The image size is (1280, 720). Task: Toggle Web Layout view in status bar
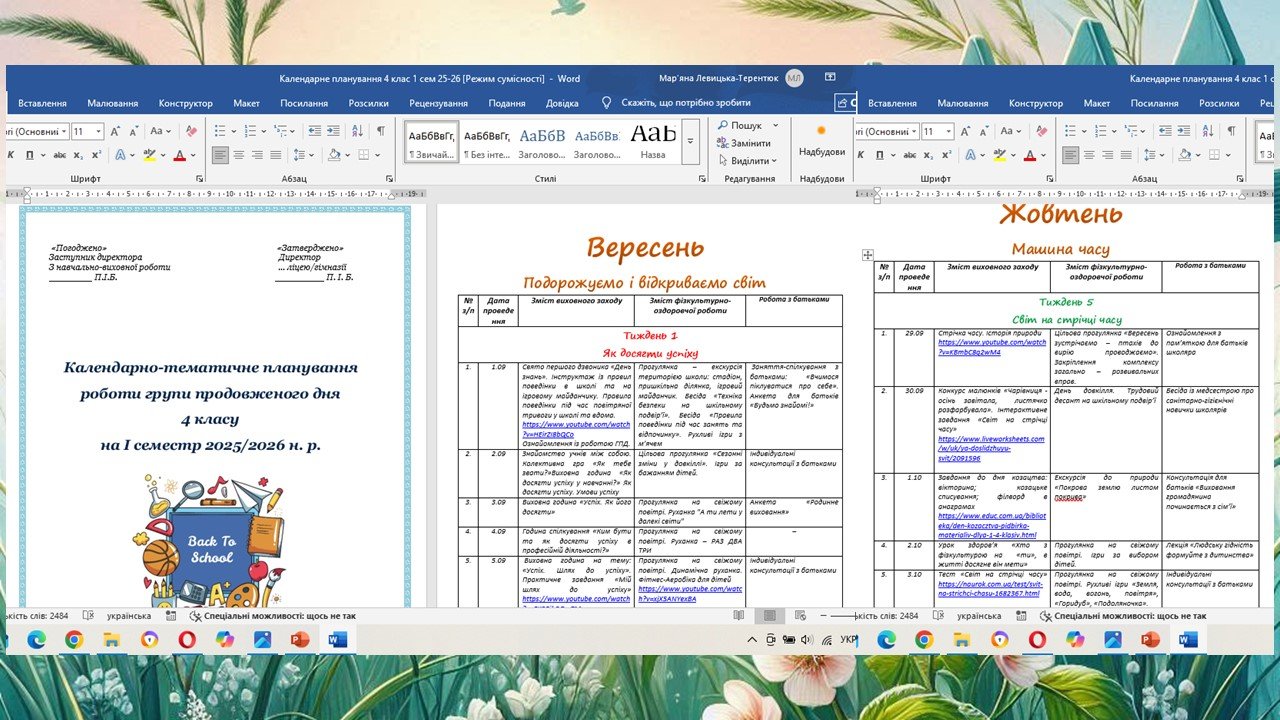pos(799,616)
